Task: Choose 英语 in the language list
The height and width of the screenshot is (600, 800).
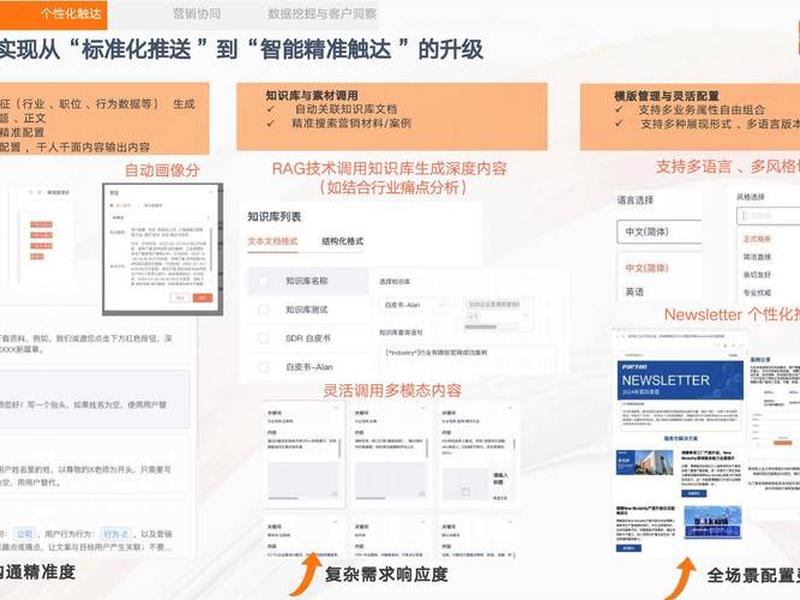Action: tap(635, 292)
